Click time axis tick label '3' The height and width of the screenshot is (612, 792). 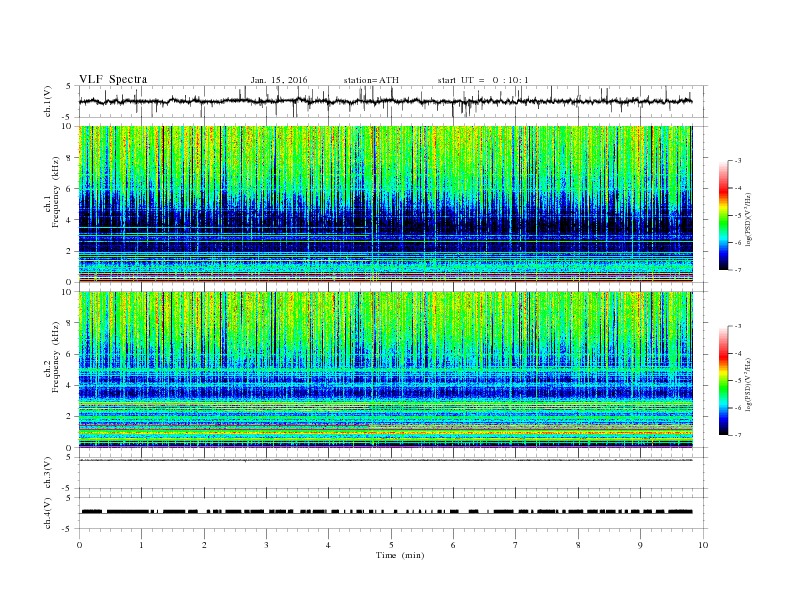266,545
